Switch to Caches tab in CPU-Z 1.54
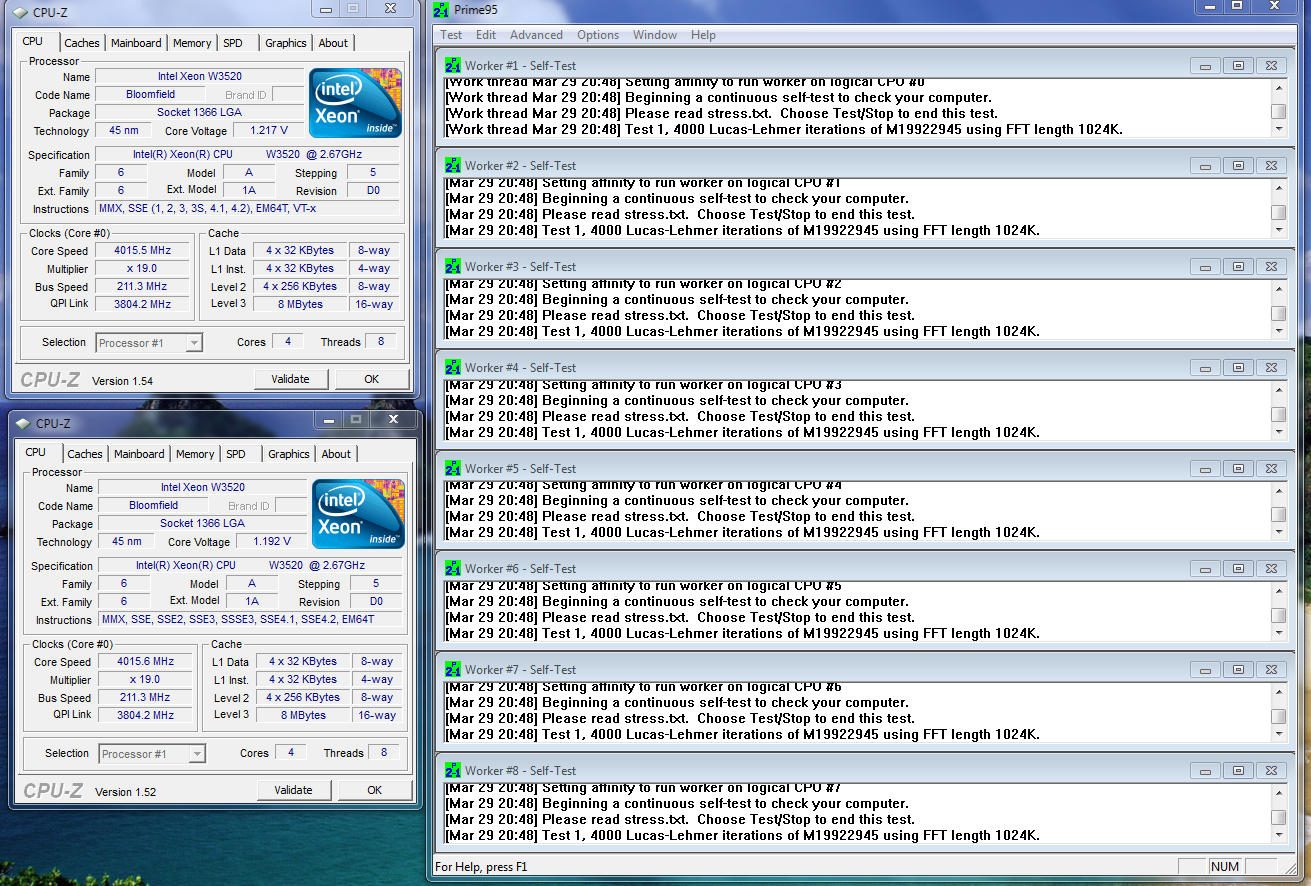The image size is (1311, 886). pos(82,43)
